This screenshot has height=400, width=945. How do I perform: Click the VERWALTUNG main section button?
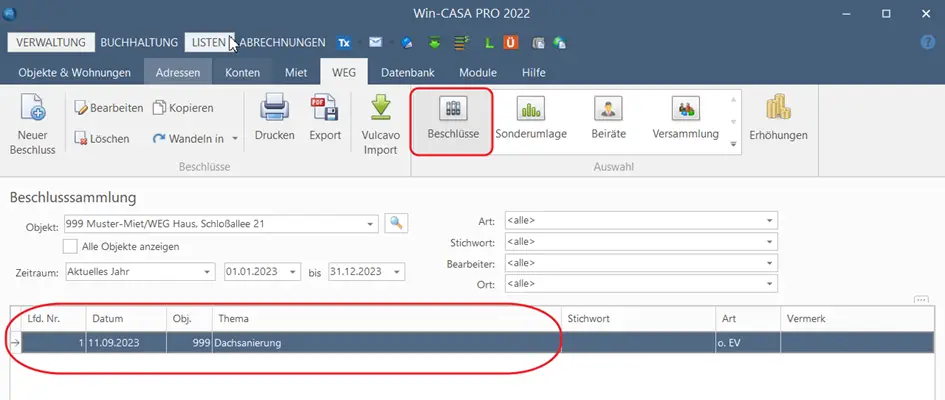[x=51, y=43]
